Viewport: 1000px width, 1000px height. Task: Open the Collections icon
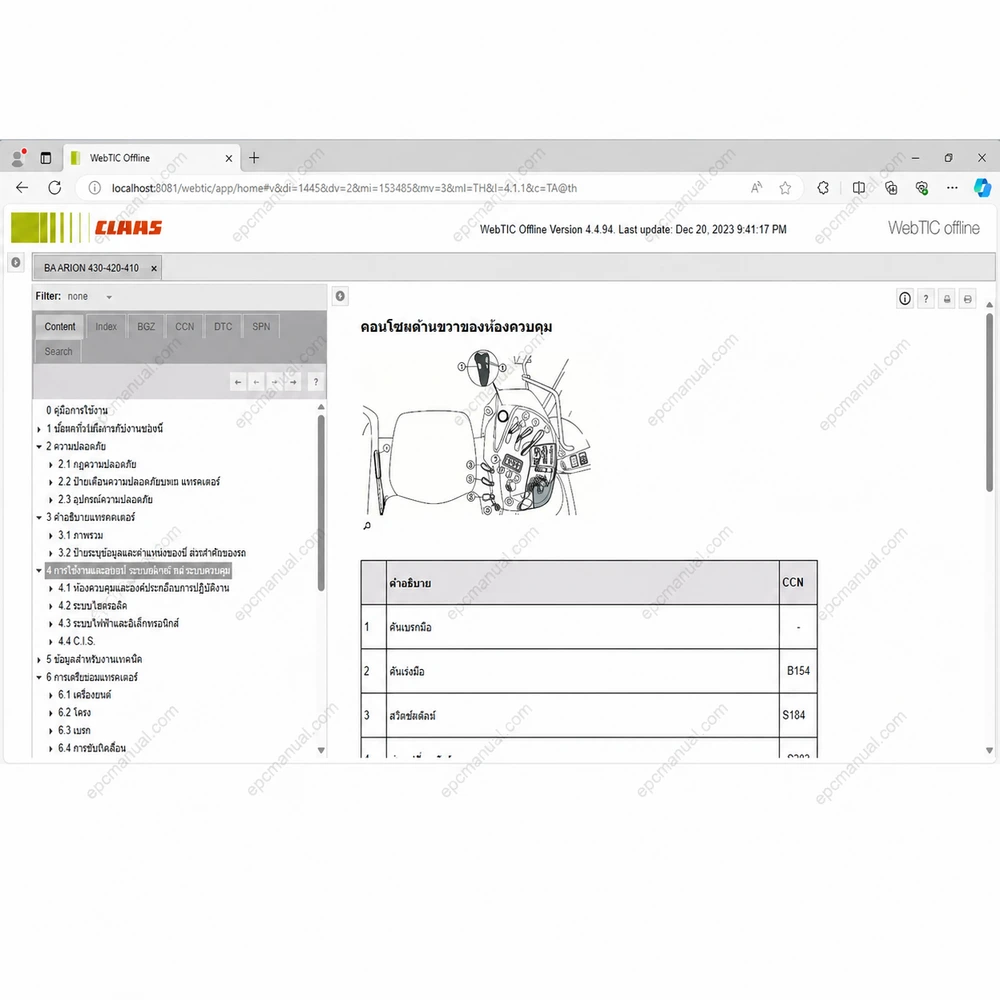(x=891, y=188)
